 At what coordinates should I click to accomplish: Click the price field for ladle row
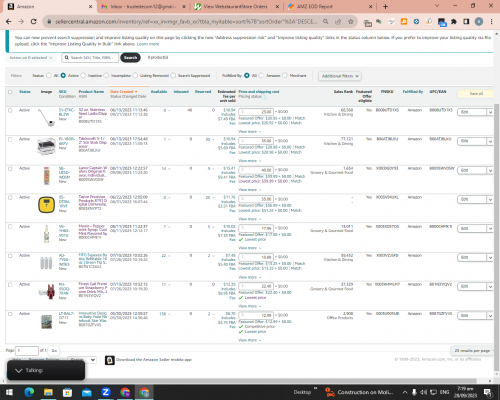pyautogui.click(x=256, y=112)
